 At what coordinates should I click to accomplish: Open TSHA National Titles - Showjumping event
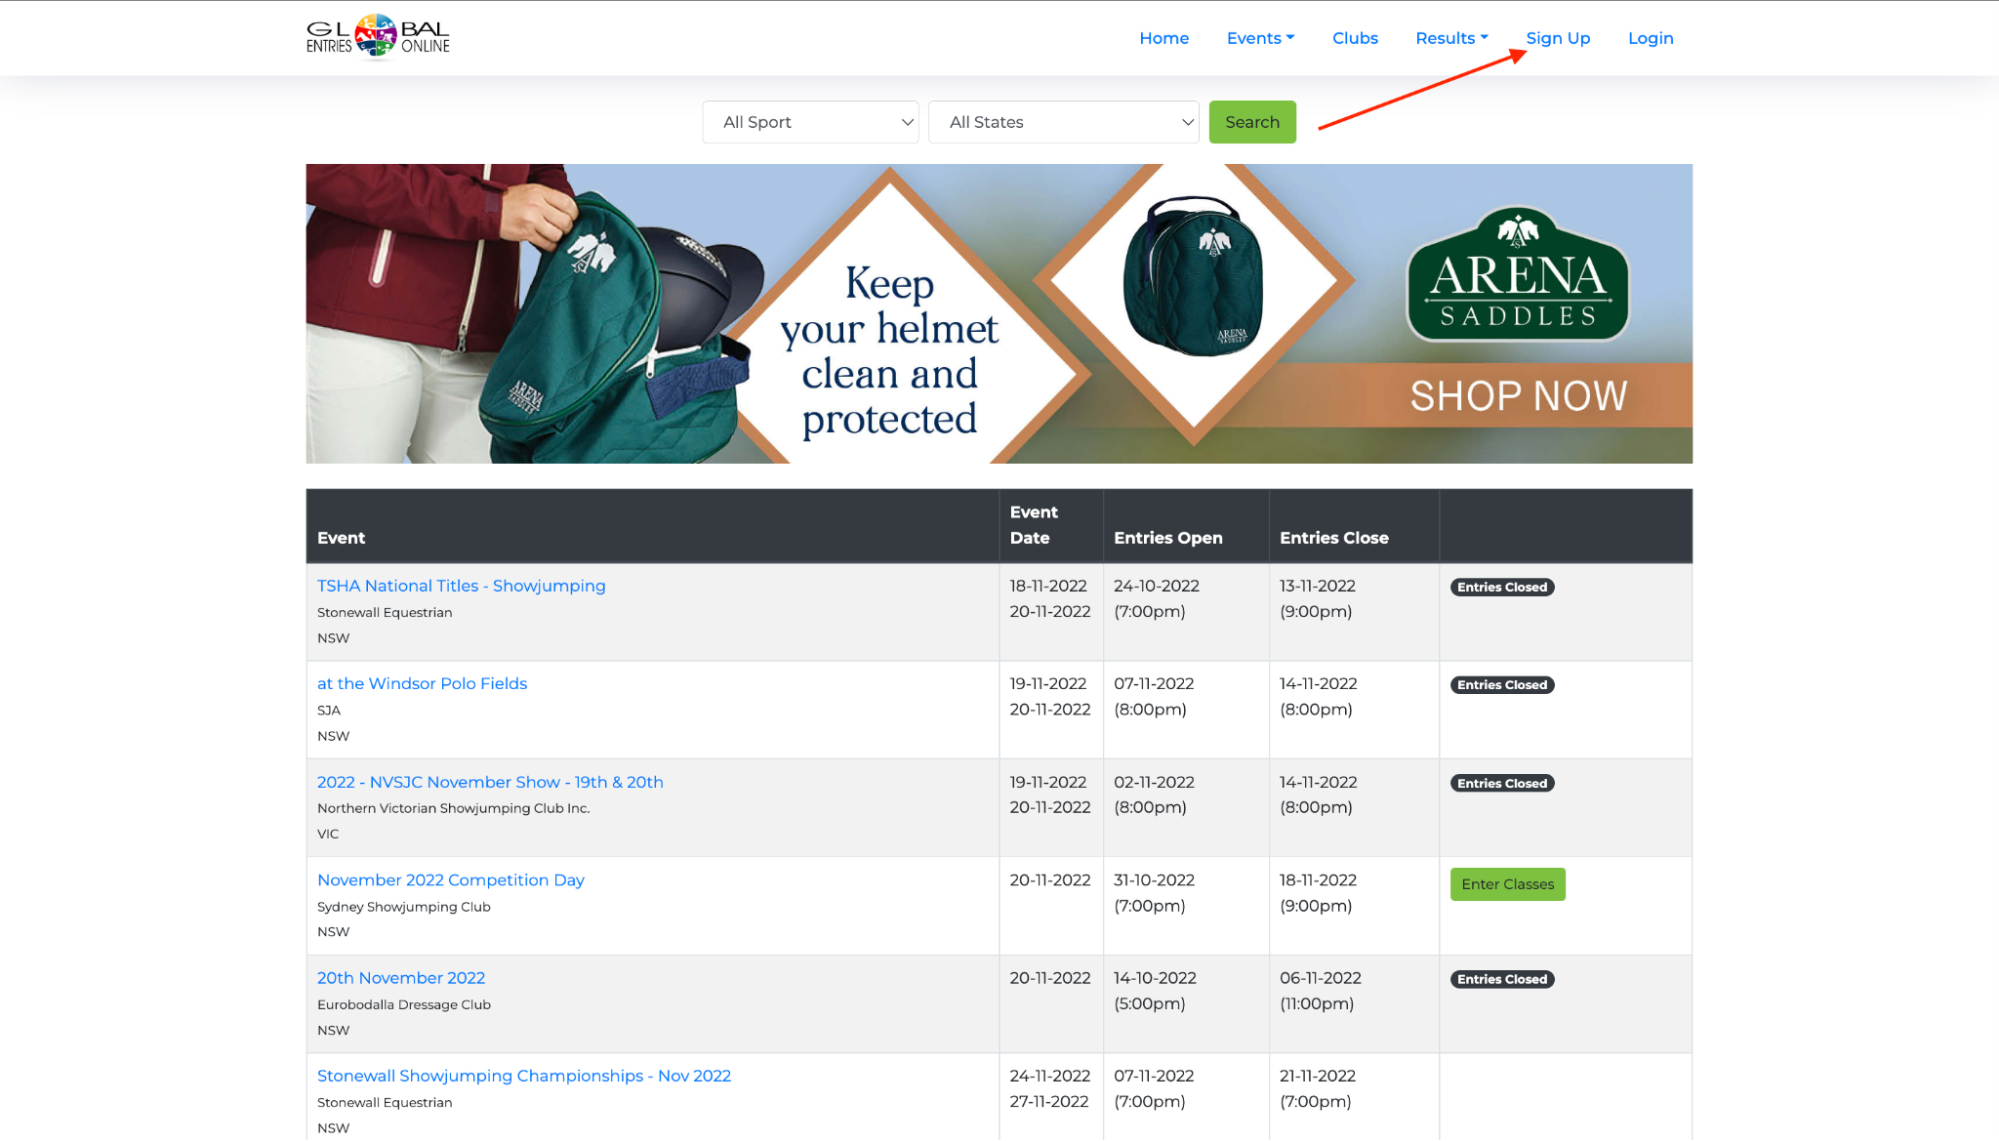[x=461, y=586]
